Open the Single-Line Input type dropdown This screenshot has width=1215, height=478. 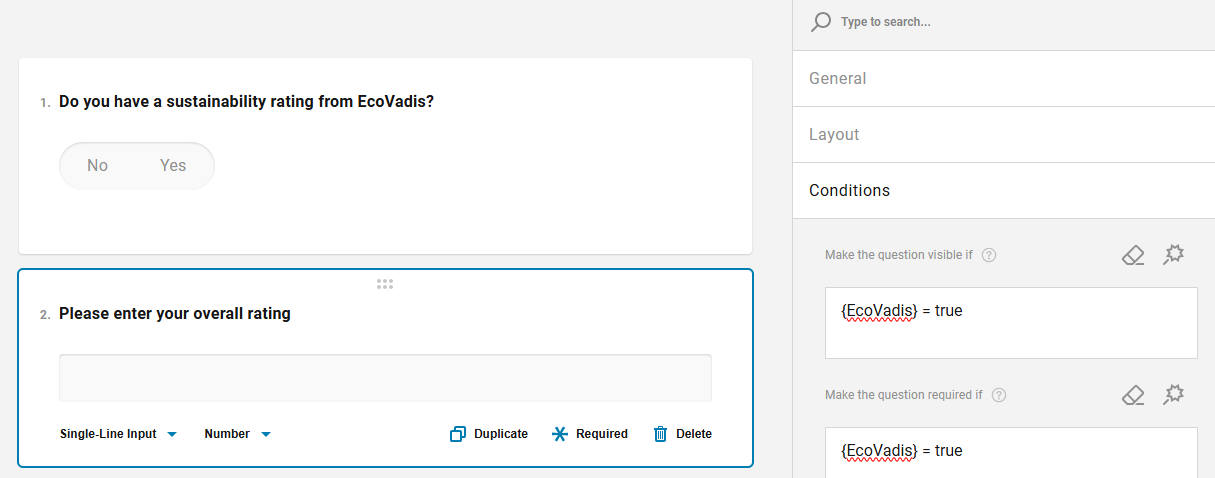118,434
